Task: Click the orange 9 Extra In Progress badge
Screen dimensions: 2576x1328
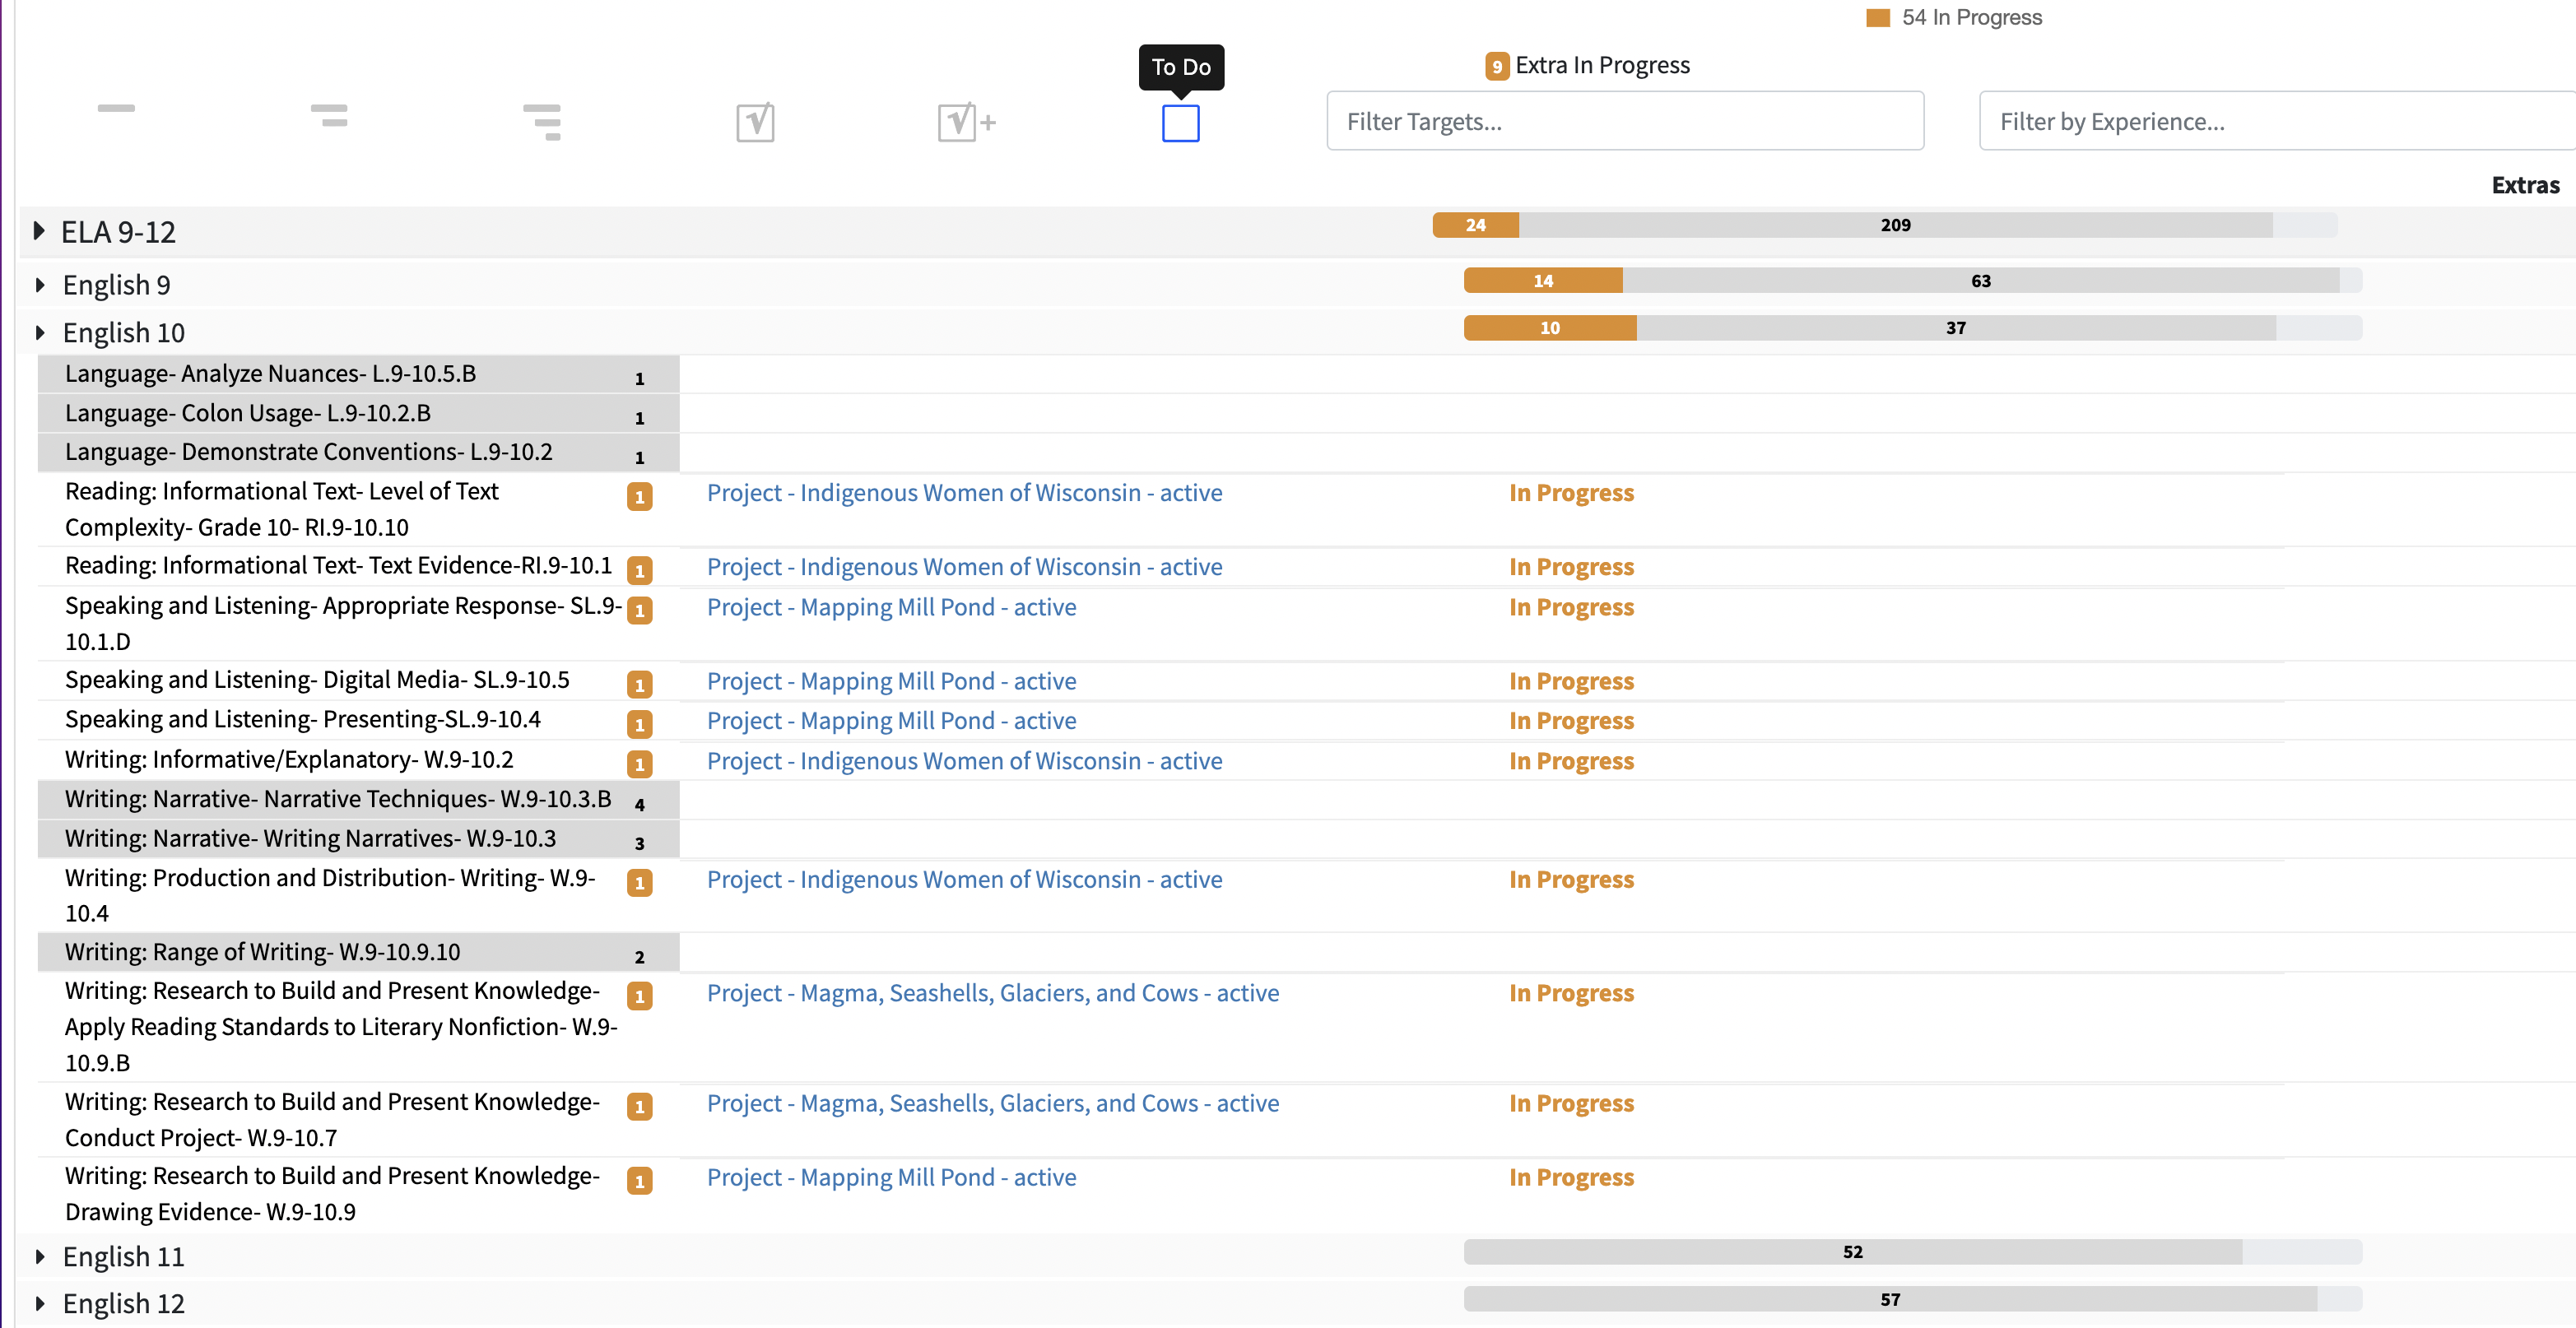Action: pos(1496,66)
